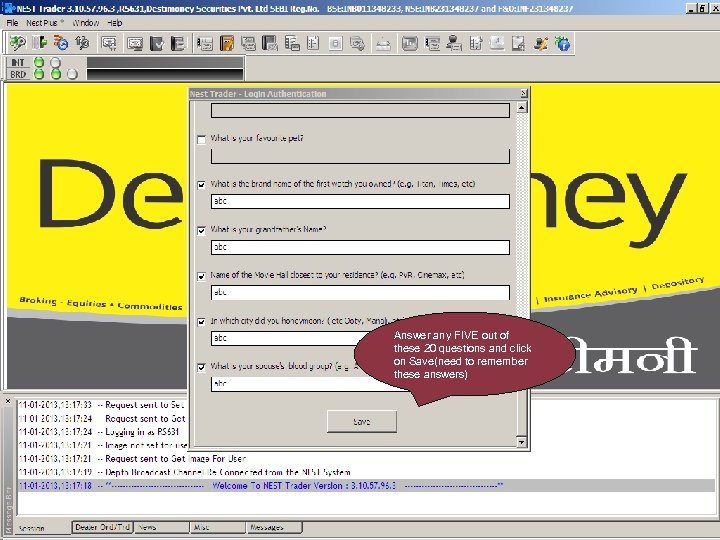Click the greyed-out windows with gear icon
720x540 pixels.
point(357,44)
